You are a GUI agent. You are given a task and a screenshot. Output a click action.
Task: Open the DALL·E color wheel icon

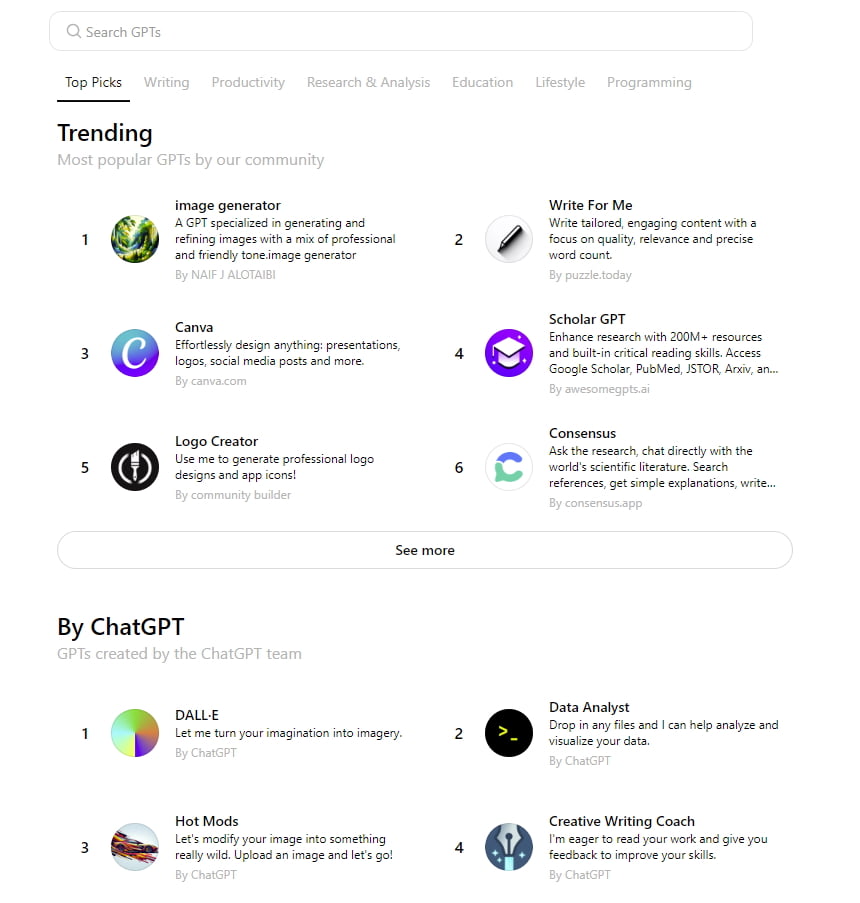click(x=135, y=733)
